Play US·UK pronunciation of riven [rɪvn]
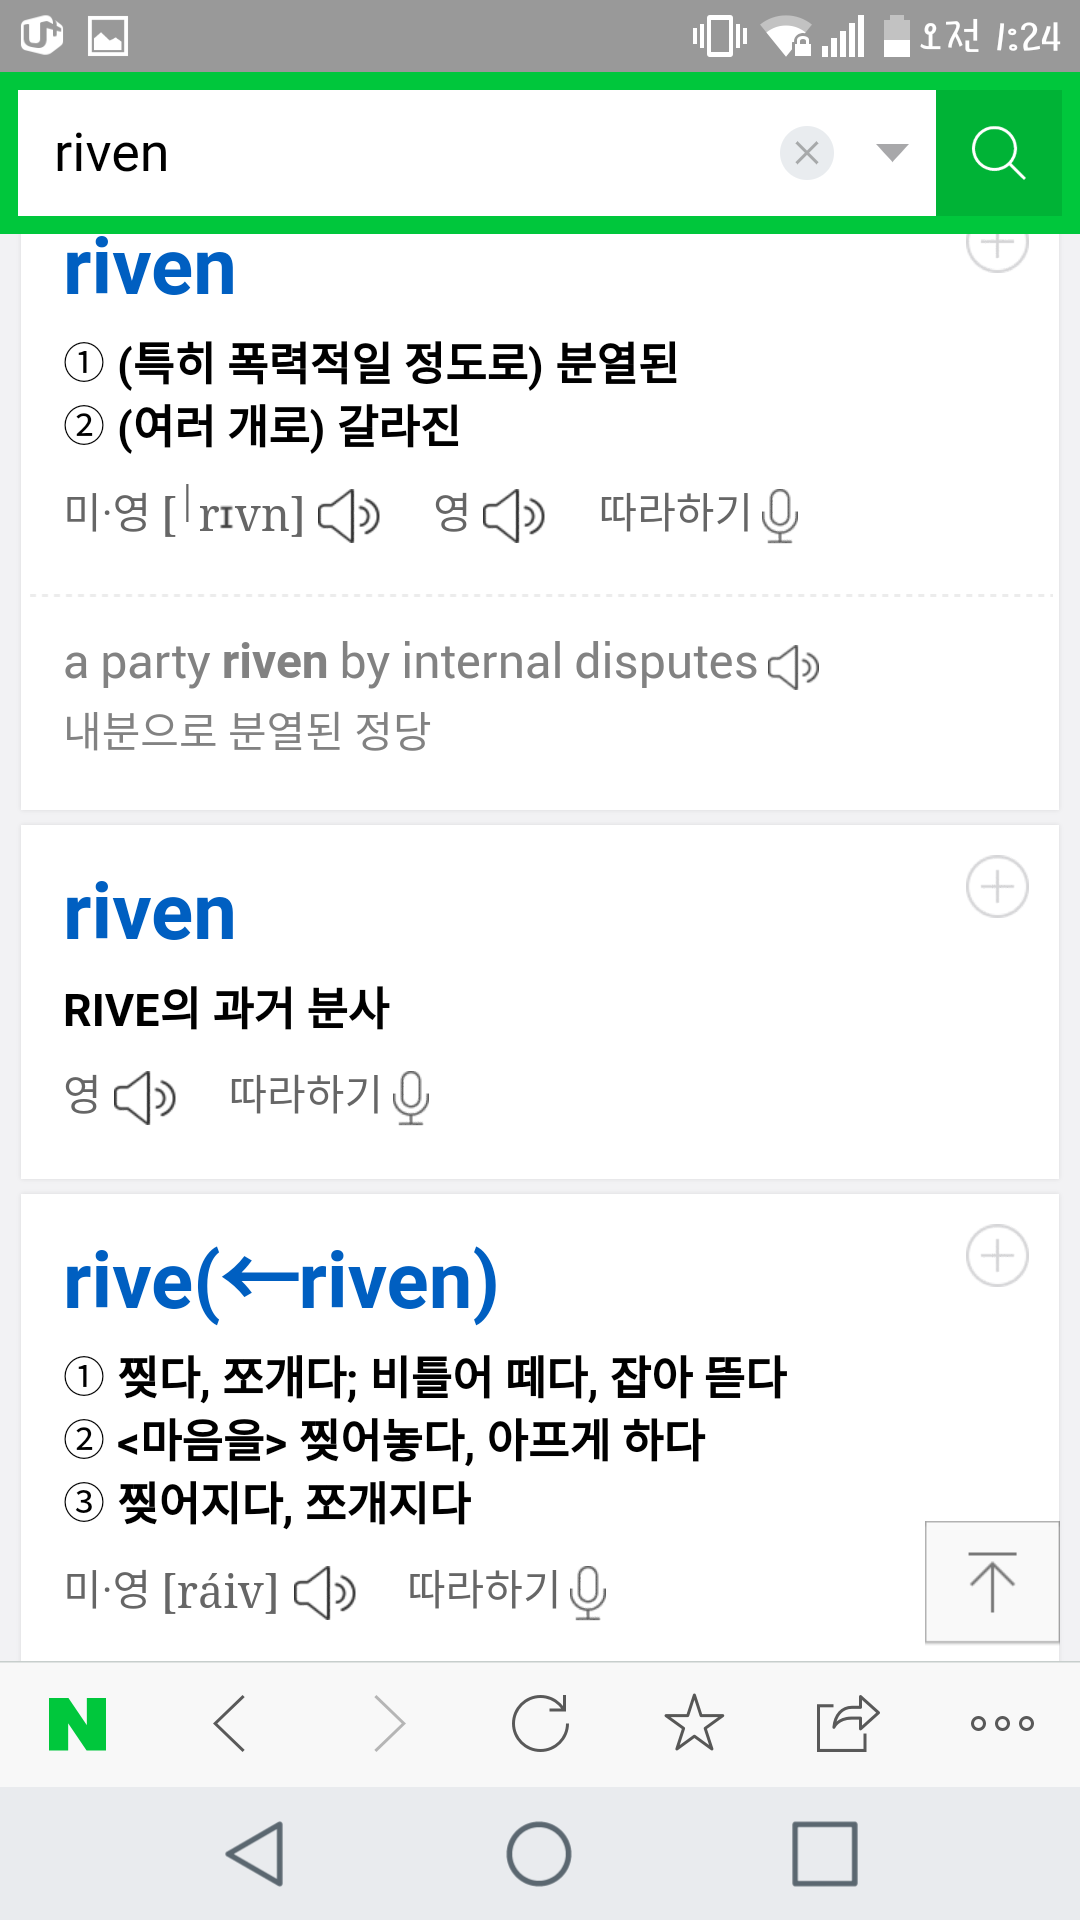The width and height of the screenshot is (1080, 1920). 349,516
